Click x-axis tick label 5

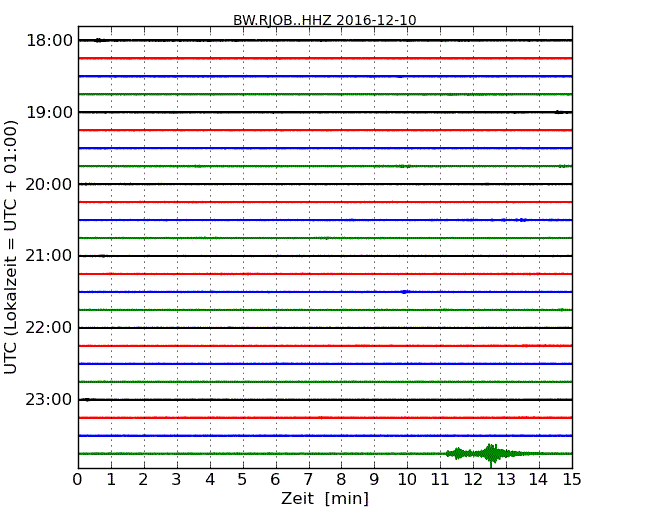[243, 480]
